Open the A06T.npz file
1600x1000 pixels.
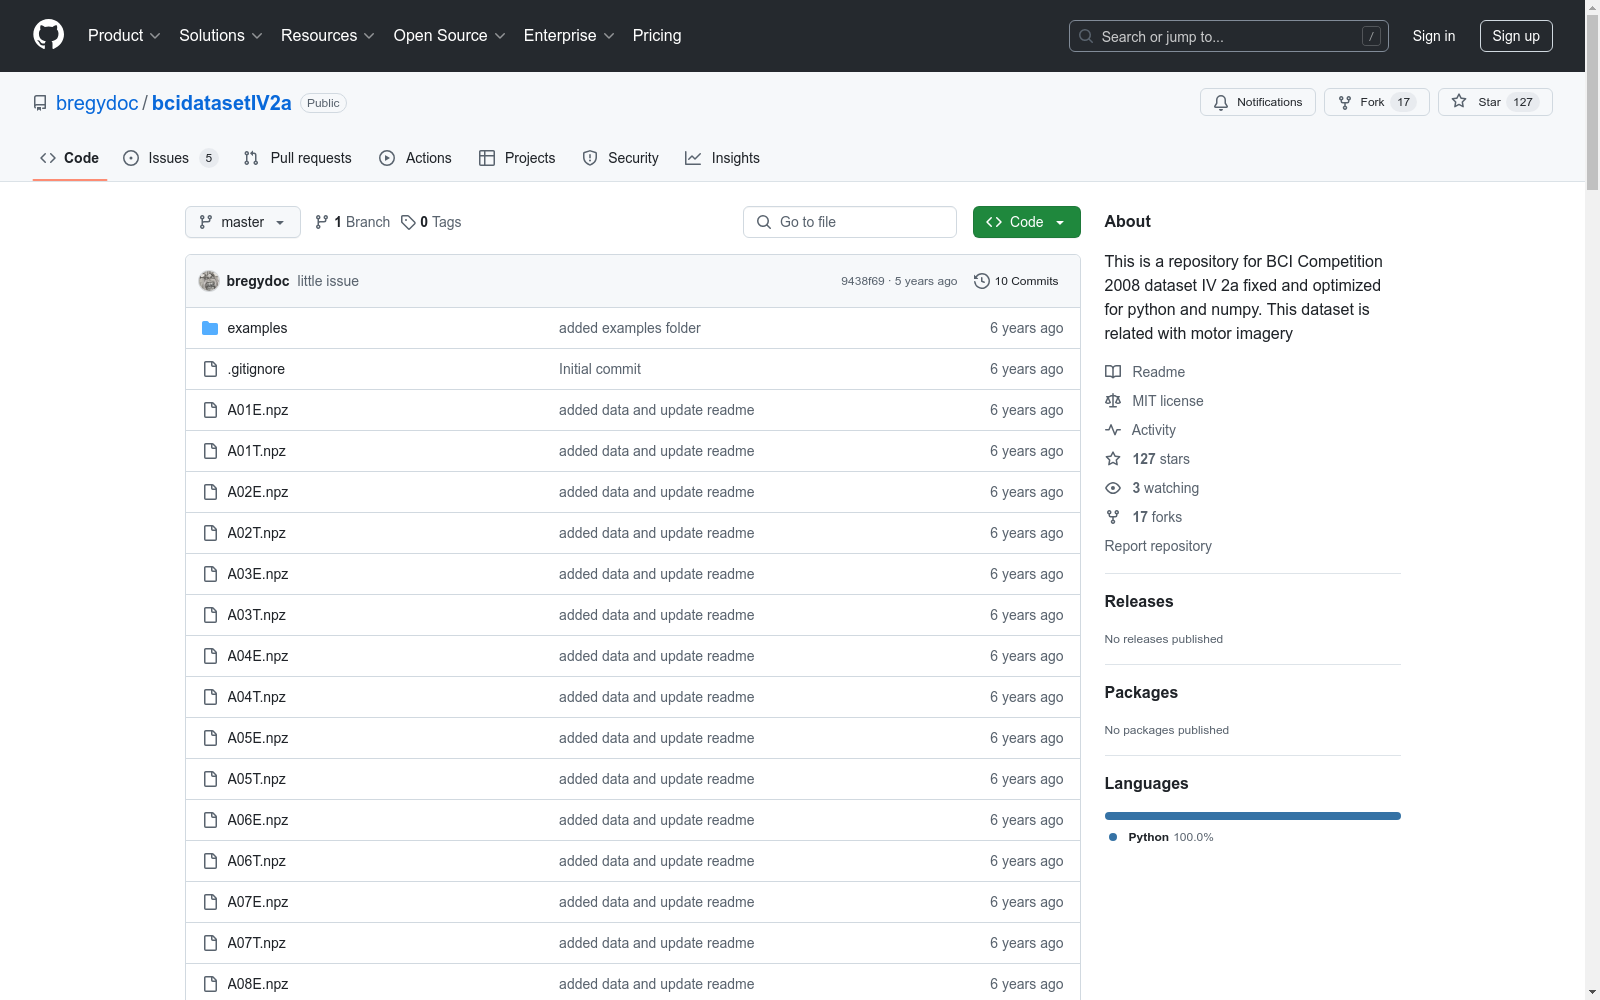256,861
